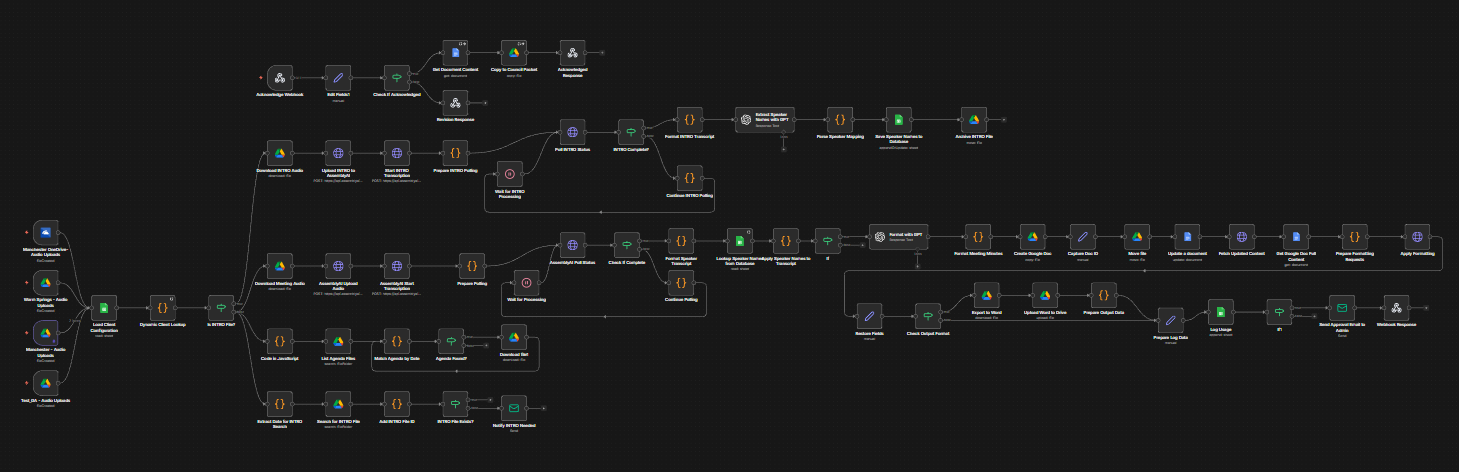
Task: Click the Acknowledge Webhook node
Action: [x=280, y=78]
